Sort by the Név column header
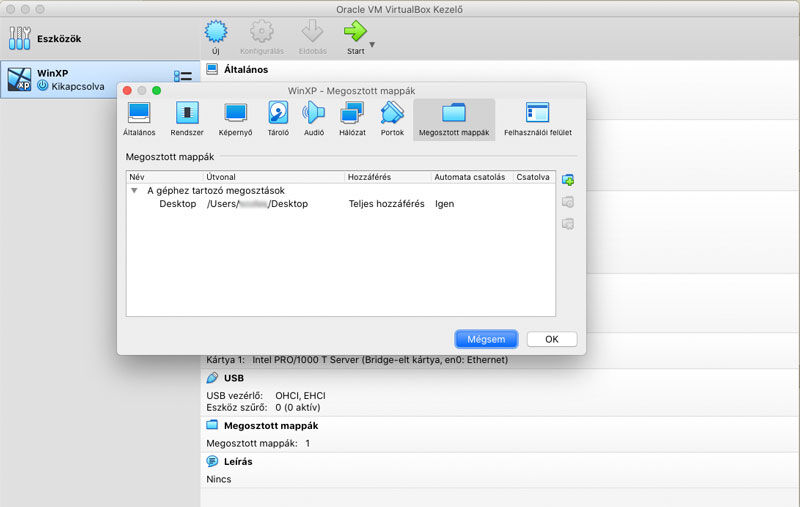 click(x=164, y=177)
